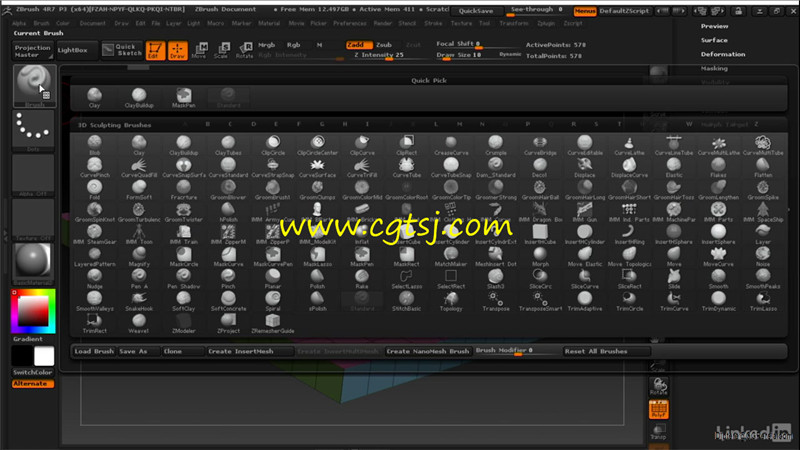
Task: Toggle the Mrgb channel button
Action: click(x=266, y=45)
